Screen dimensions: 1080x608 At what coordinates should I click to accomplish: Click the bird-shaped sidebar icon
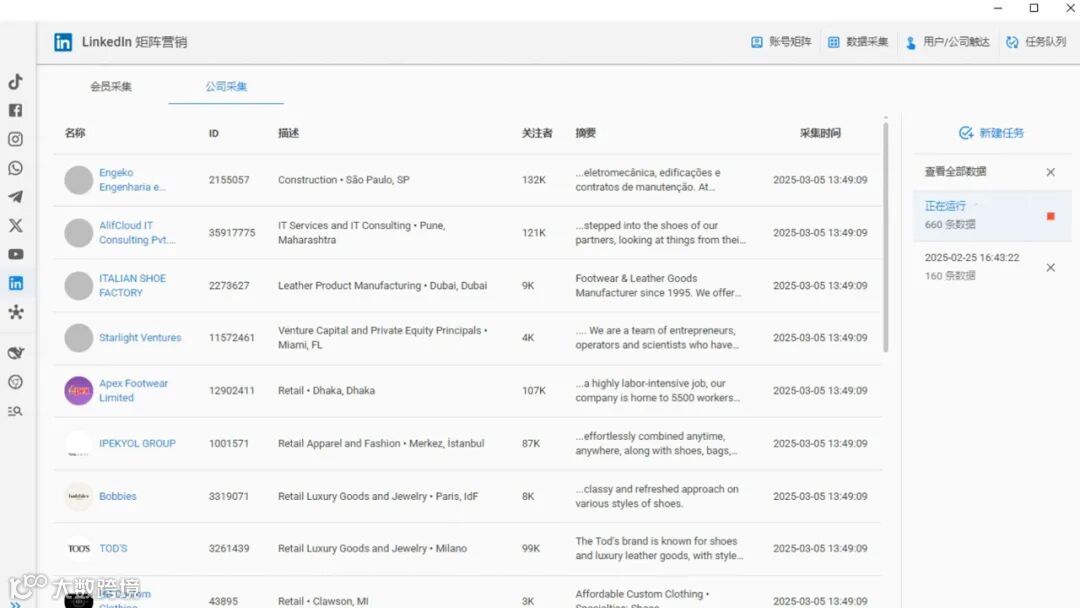[x=15, y=353]
